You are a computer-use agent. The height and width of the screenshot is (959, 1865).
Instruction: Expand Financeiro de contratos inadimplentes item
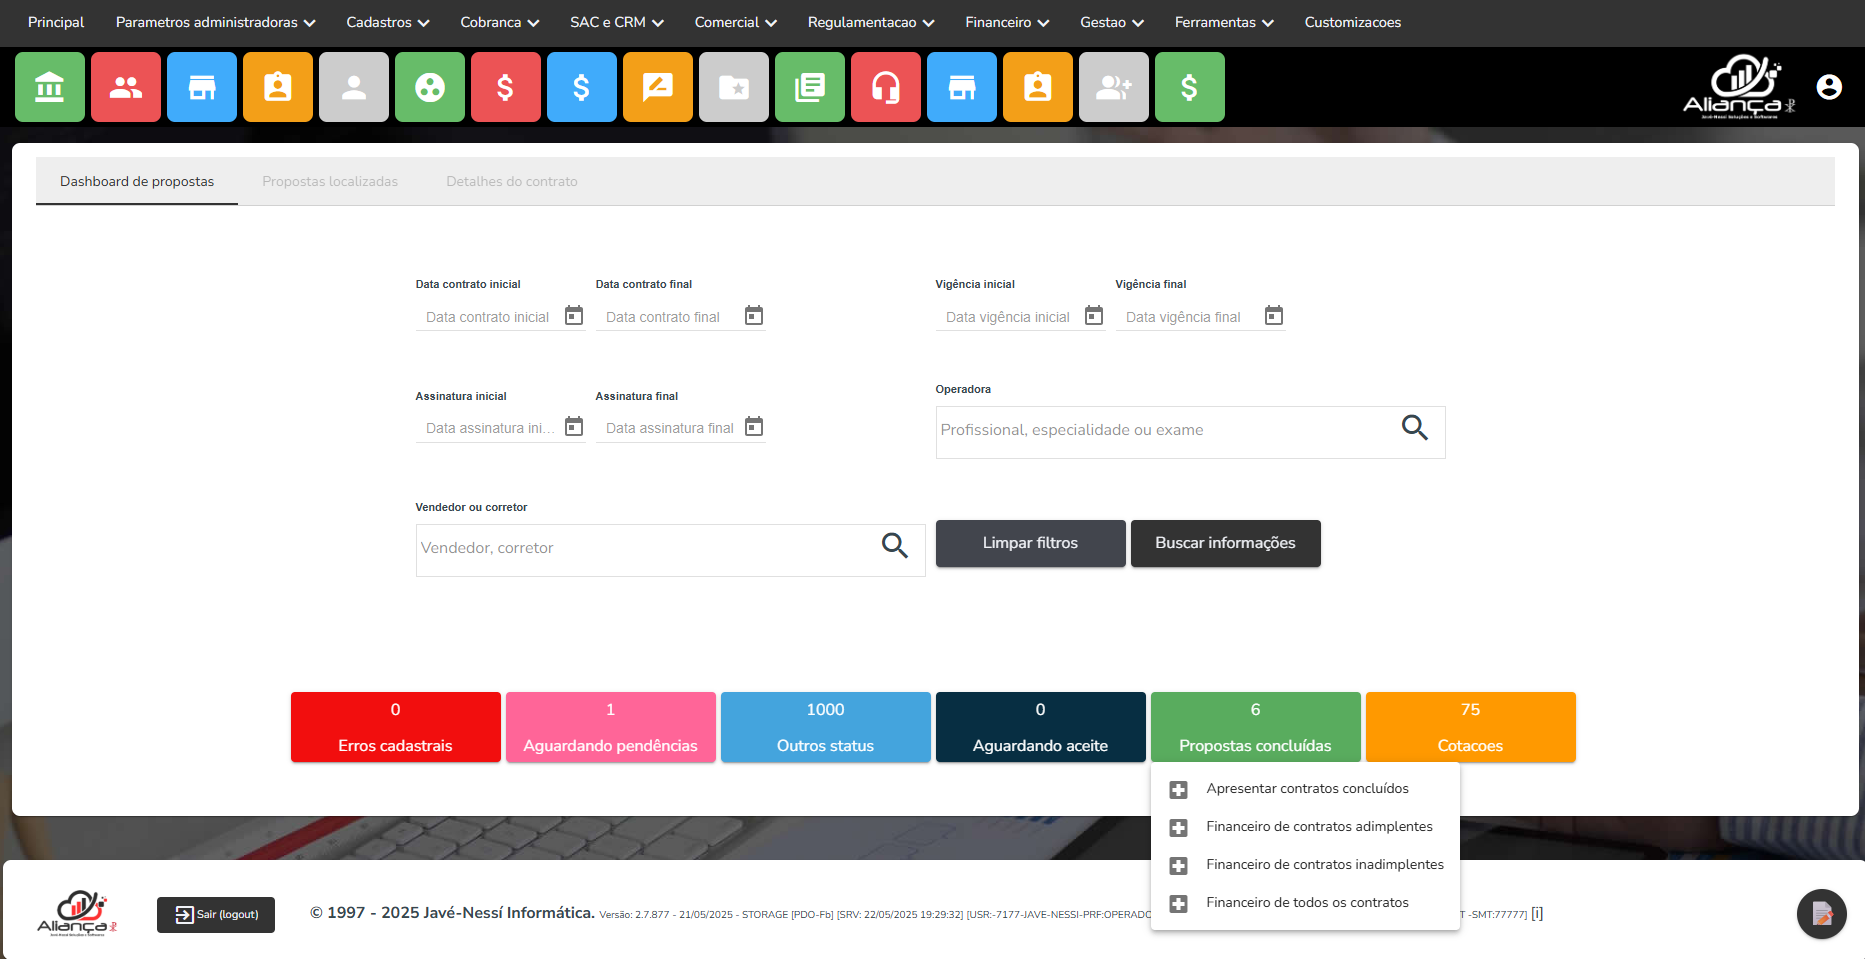(x=1179, y=866)
